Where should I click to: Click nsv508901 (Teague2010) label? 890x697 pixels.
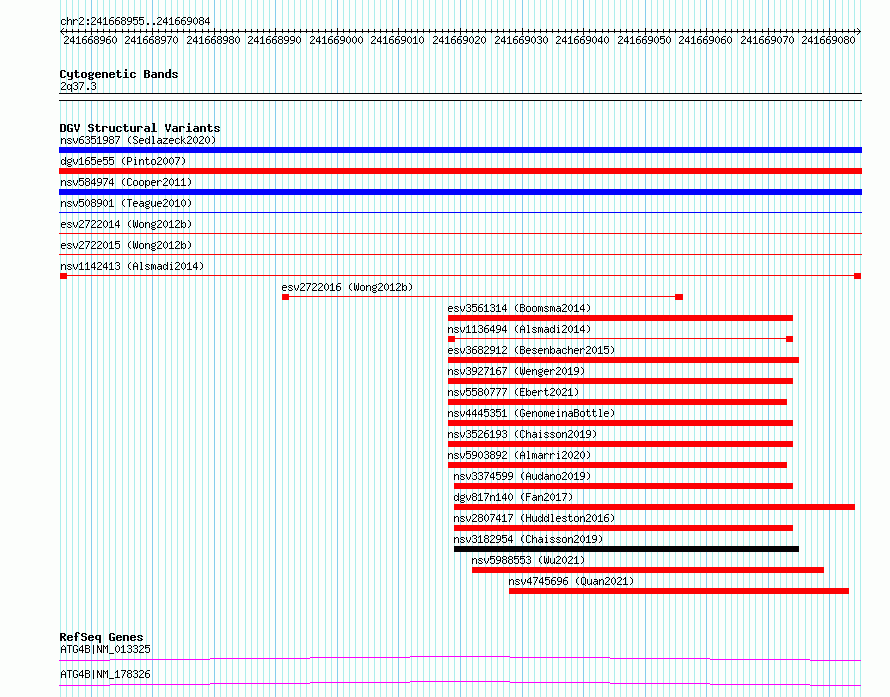click(x=126, y=203)
